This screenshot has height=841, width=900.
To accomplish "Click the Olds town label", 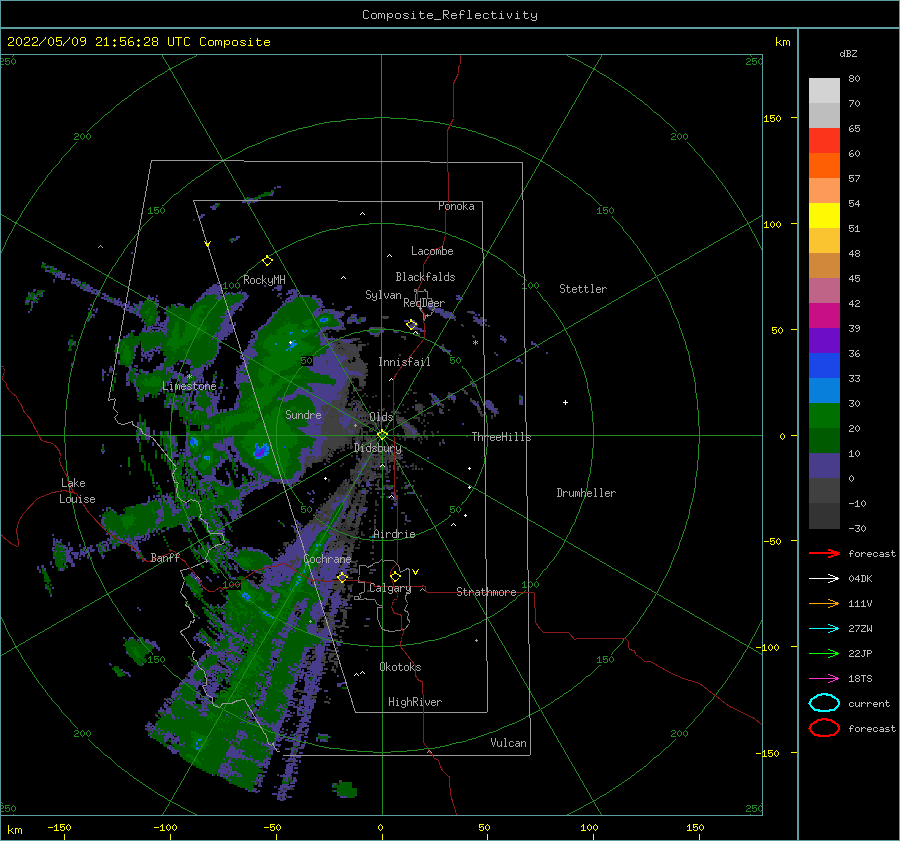I will [381, 417].
